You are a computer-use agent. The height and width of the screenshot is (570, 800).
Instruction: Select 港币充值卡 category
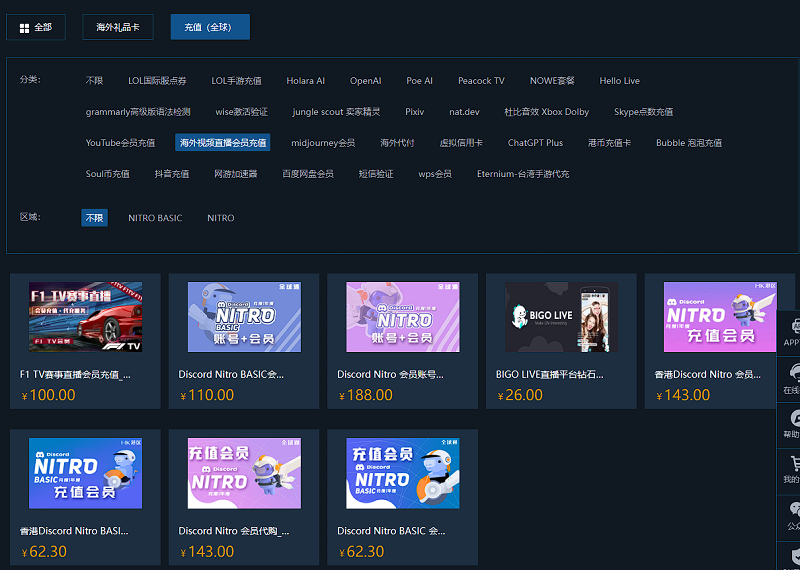[x=609, y=143]
